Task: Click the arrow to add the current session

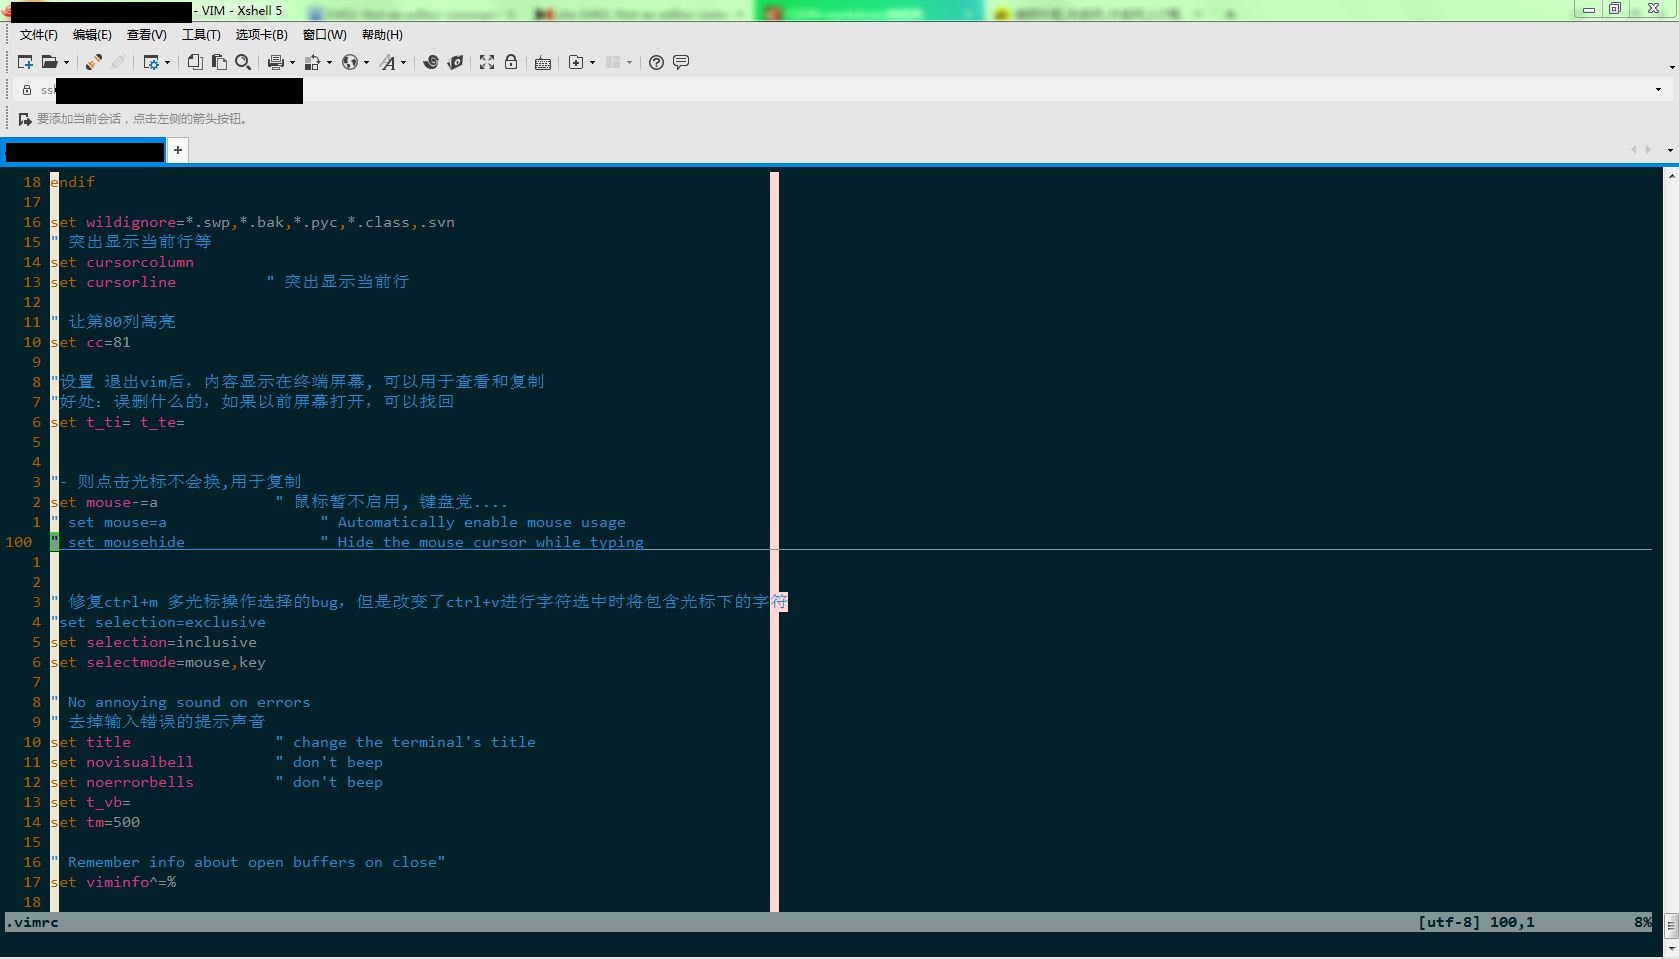Action: (x=24, y=119)
